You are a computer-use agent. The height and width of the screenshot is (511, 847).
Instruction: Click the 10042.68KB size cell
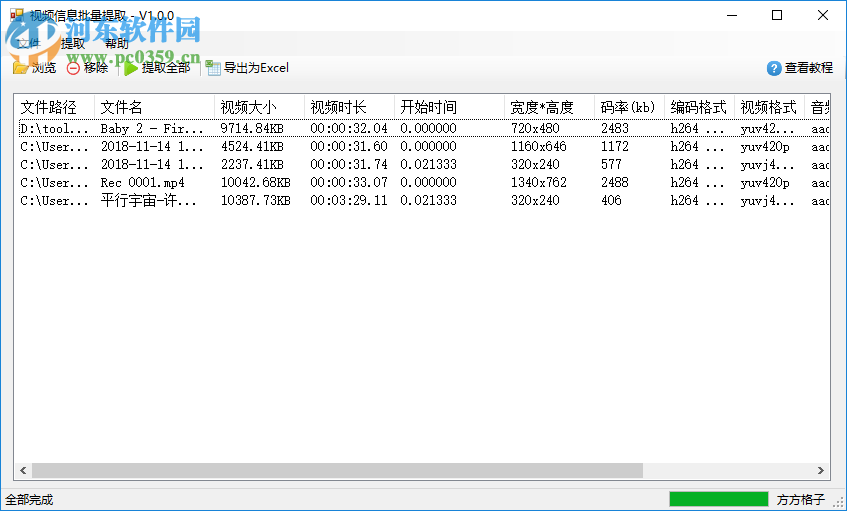coord(256,183)
